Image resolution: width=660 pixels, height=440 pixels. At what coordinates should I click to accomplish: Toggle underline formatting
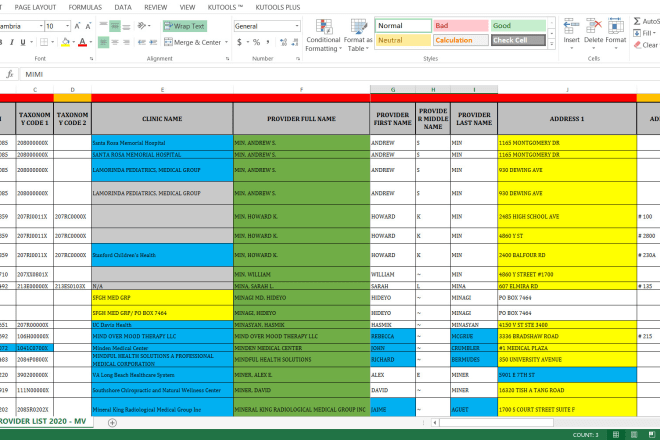click(x=23, y=42)
